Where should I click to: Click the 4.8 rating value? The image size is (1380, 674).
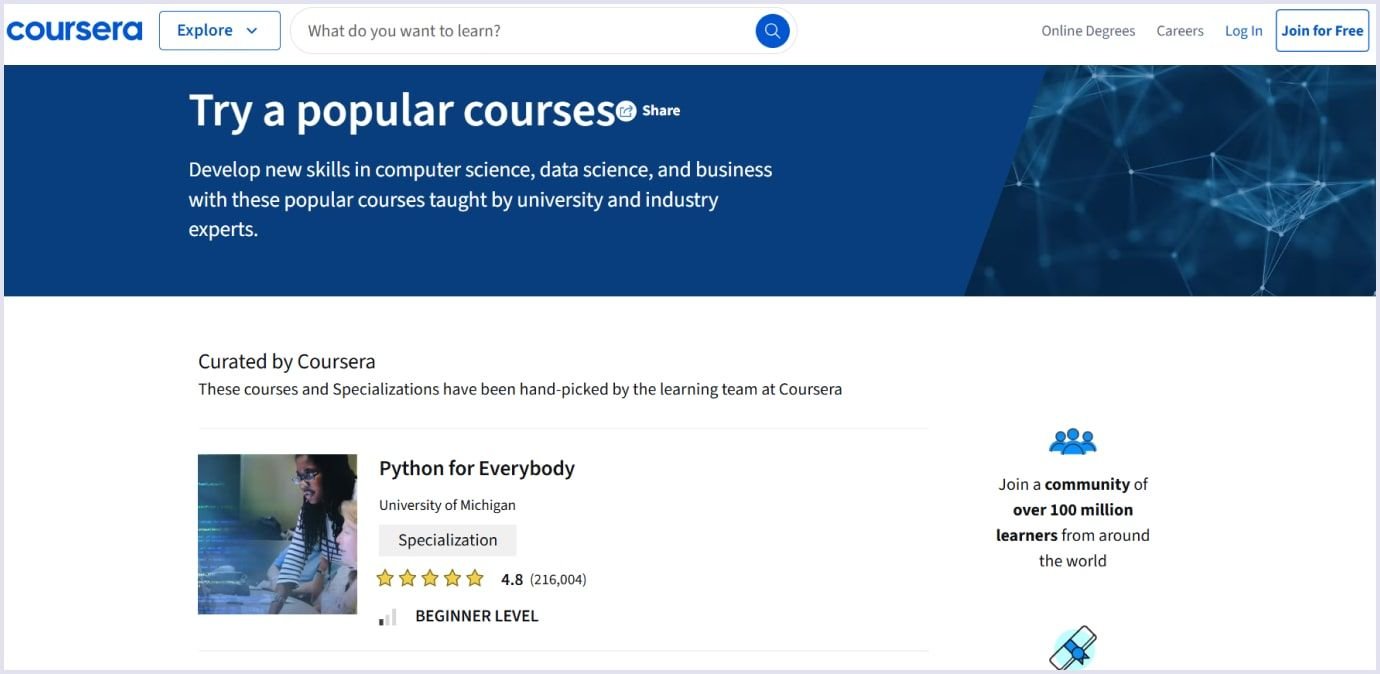512,579
